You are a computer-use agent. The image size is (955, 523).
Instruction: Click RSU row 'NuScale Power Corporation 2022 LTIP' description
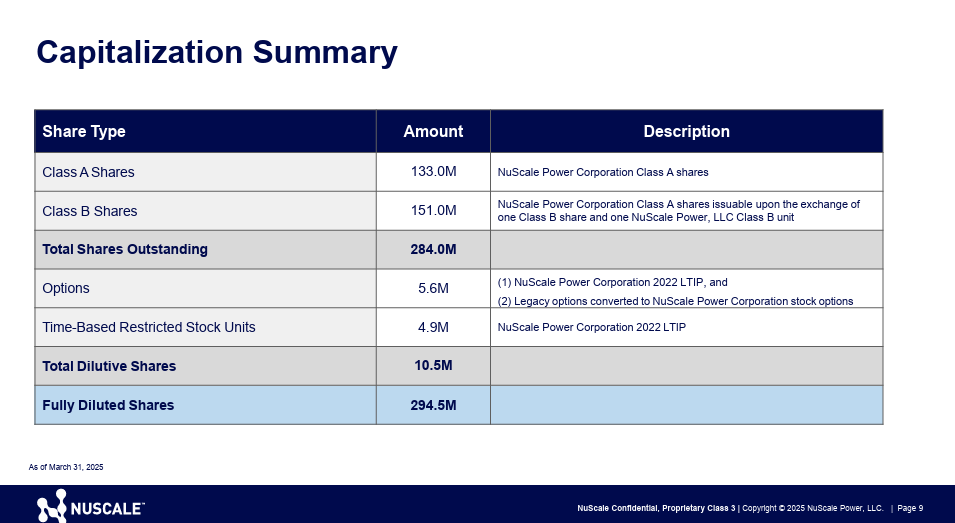coord(591,328)
